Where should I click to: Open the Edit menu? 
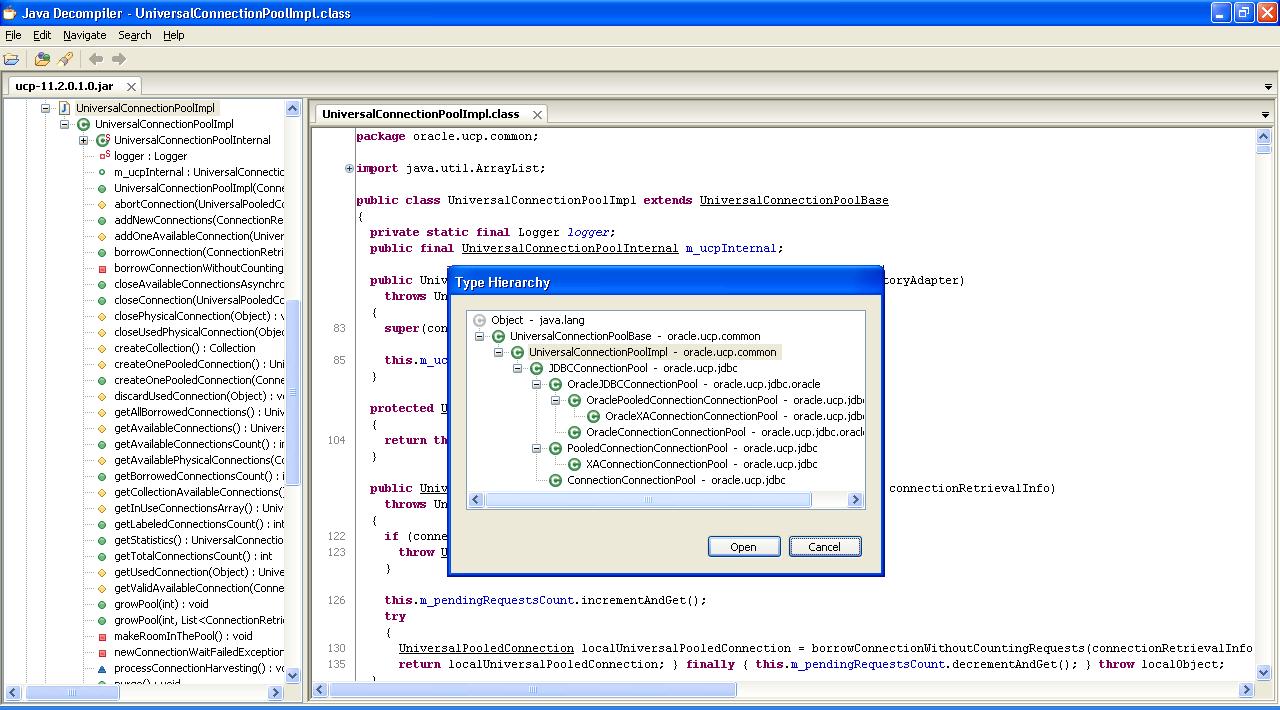(42, 35)
